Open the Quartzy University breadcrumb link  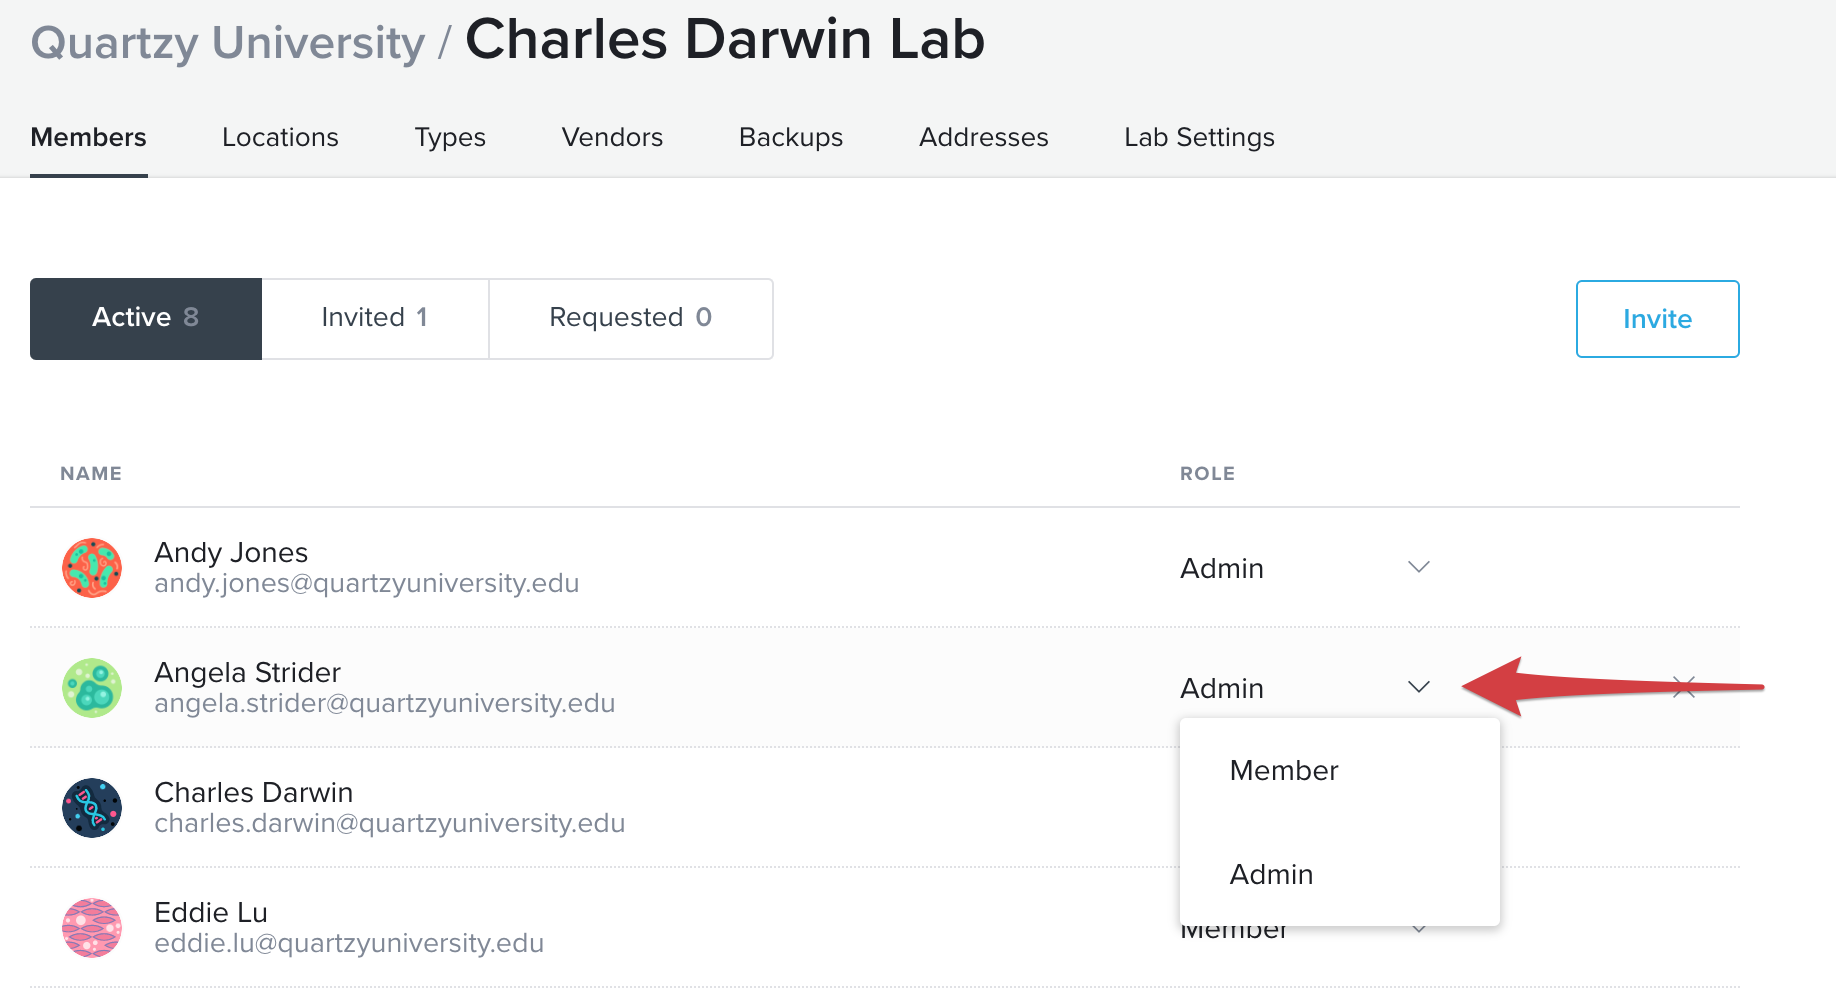[x=228, y=42]
